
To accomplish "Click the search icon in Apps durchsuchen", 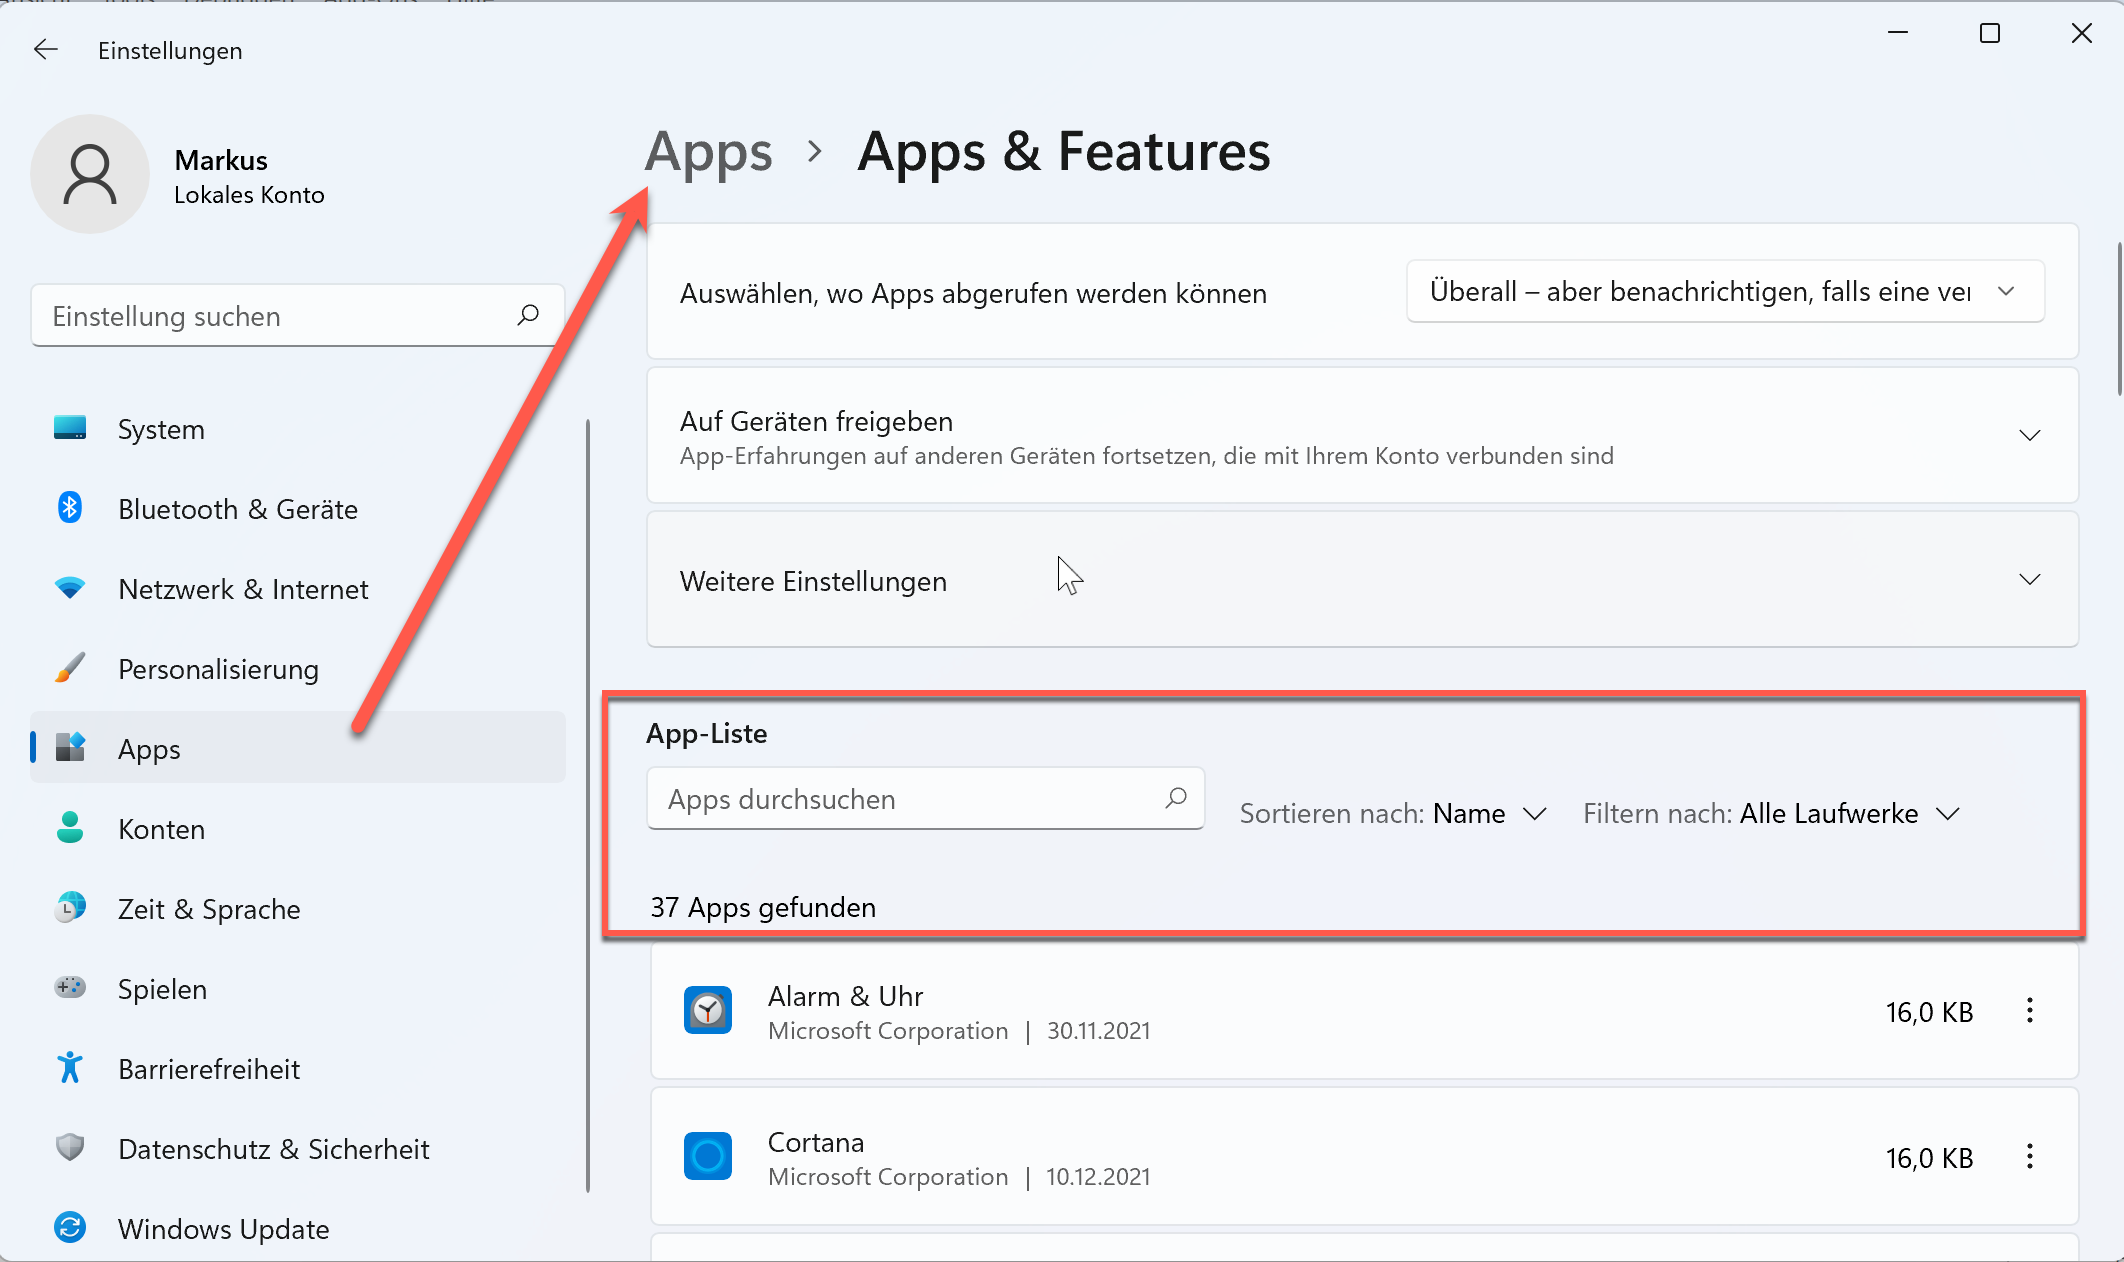I will [1176, 798].
